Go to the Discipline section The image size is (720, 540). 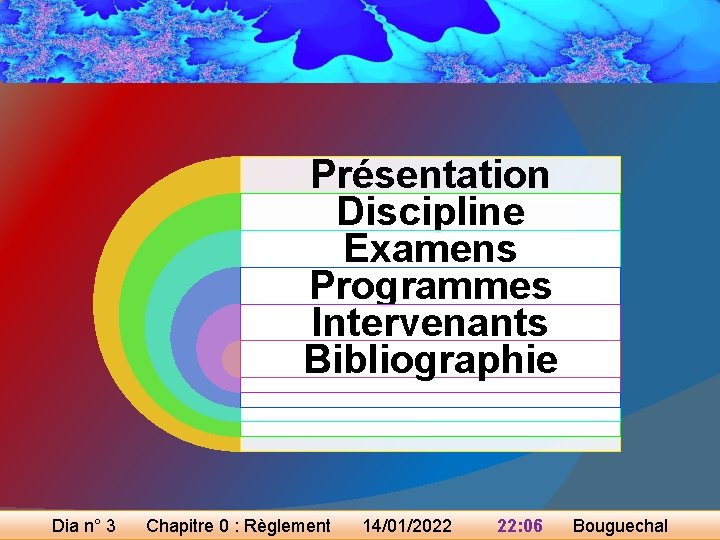[x=430, y=212]
